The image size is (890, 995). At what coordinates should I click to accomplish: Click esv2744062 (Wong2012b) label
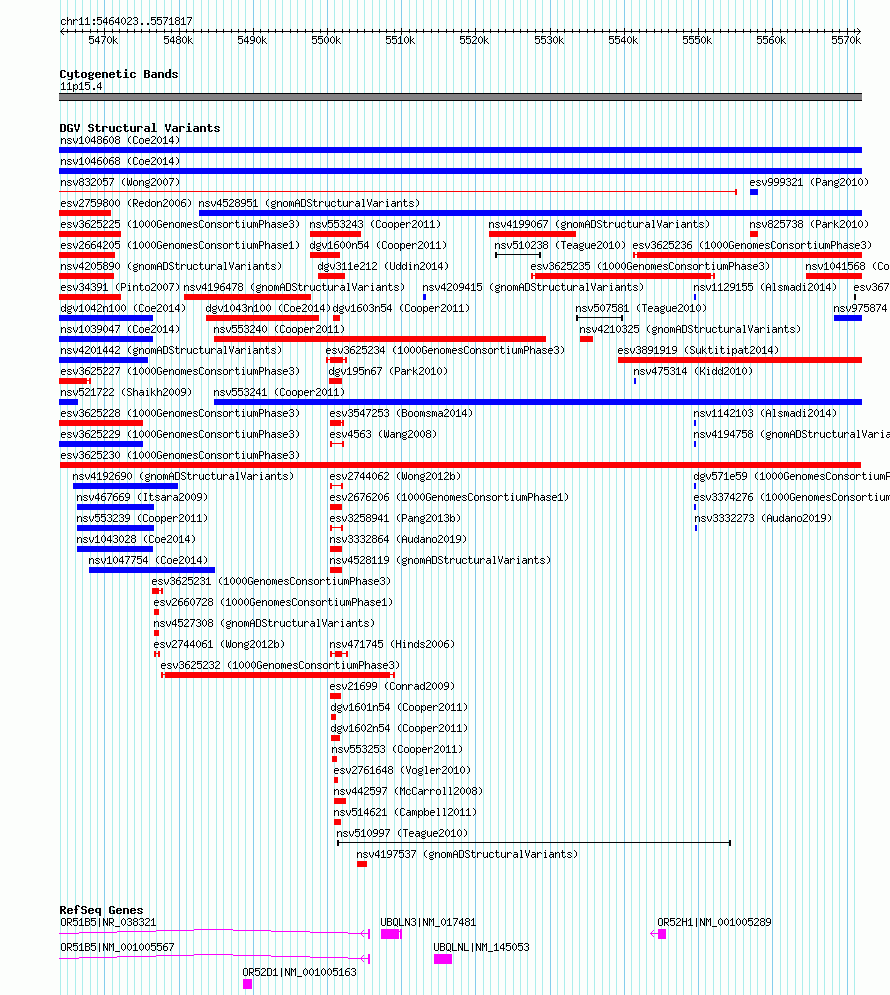click(x=395, y=475)
